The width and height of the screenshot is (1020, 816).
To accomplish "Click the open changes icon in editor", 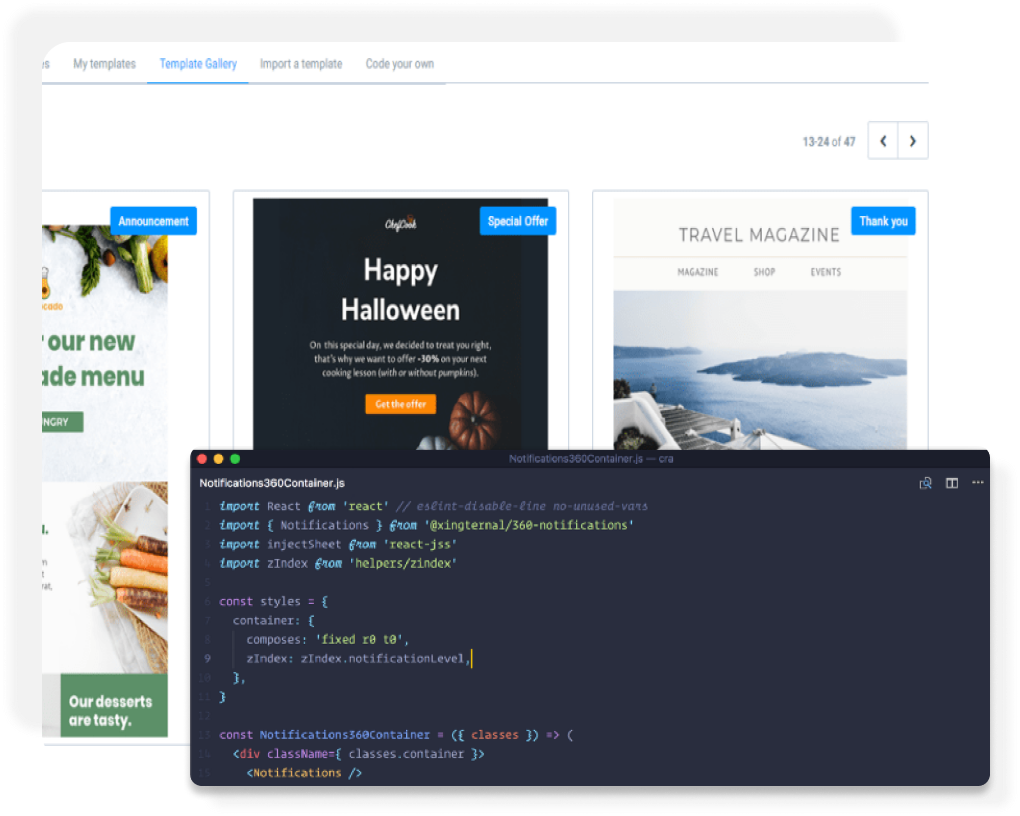I will 926,483.
